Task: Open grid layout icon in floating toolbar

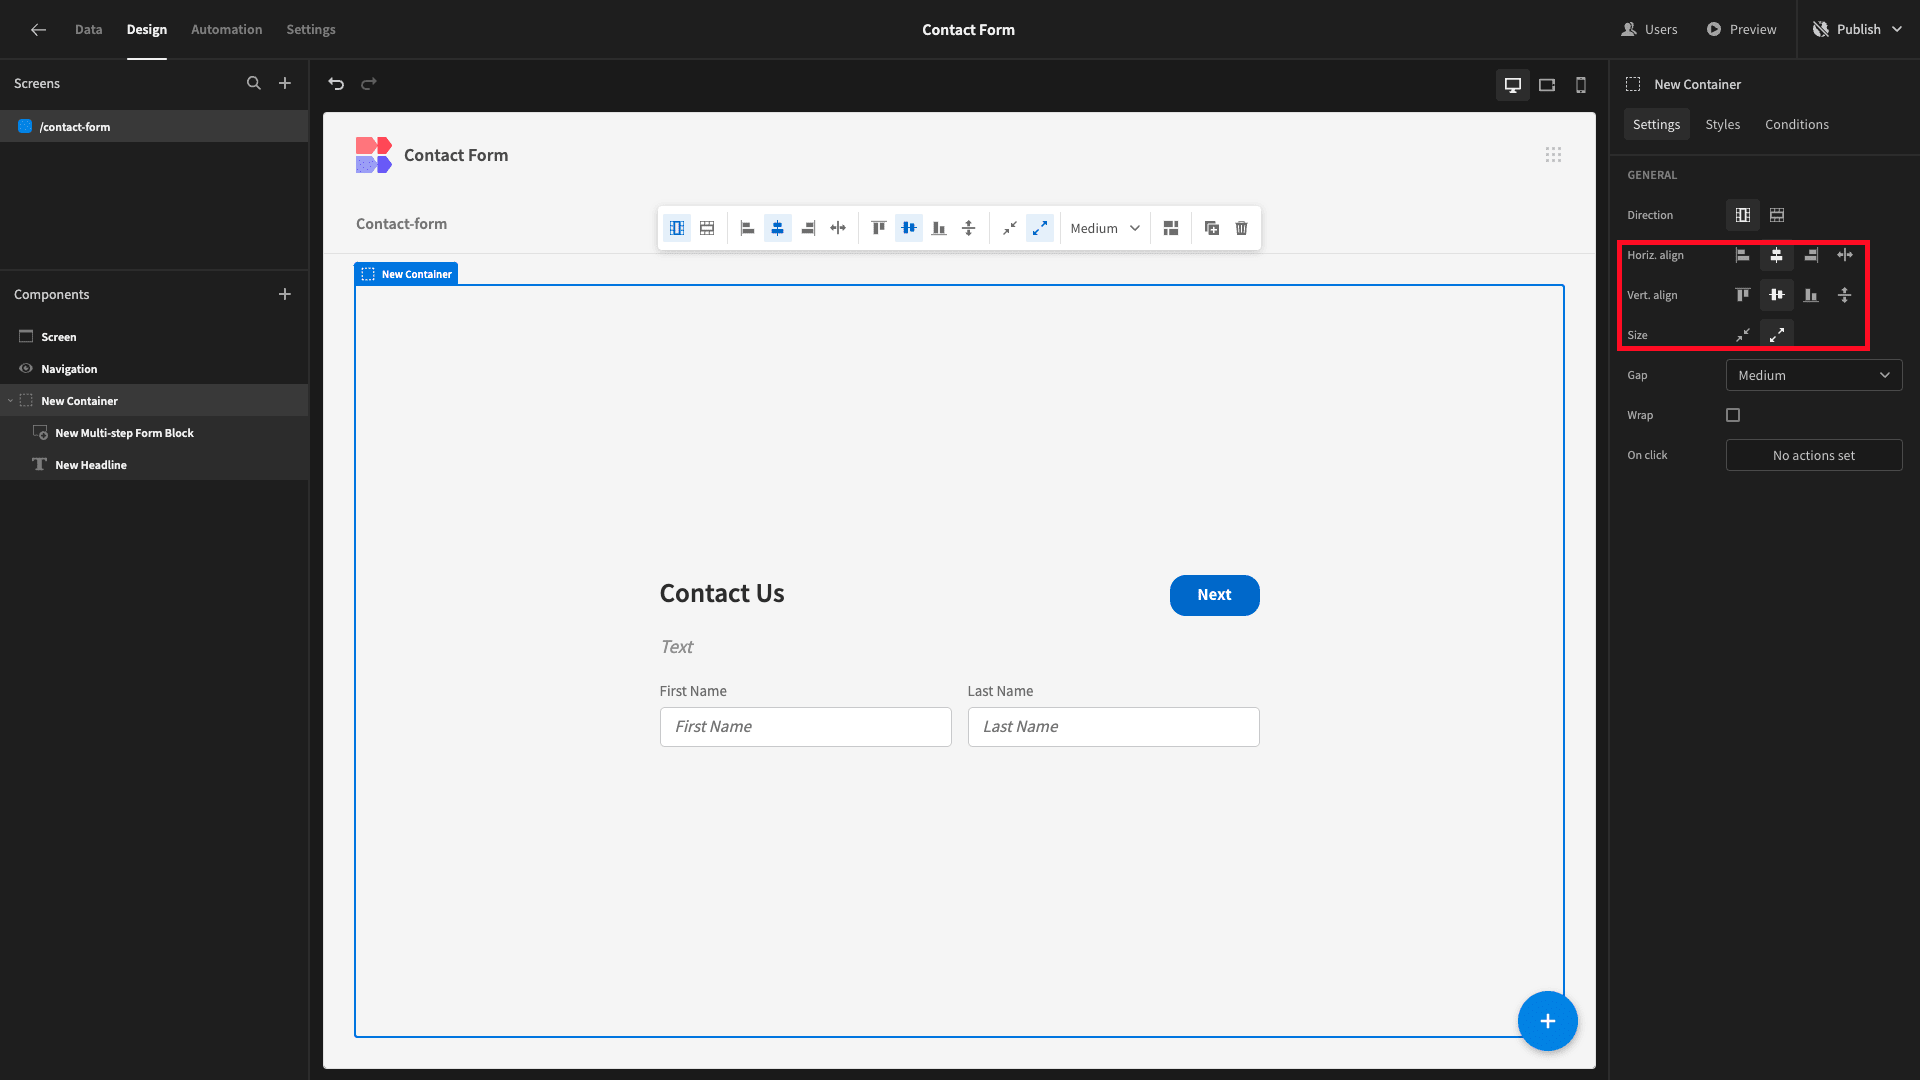Action: coord(1171,228)
